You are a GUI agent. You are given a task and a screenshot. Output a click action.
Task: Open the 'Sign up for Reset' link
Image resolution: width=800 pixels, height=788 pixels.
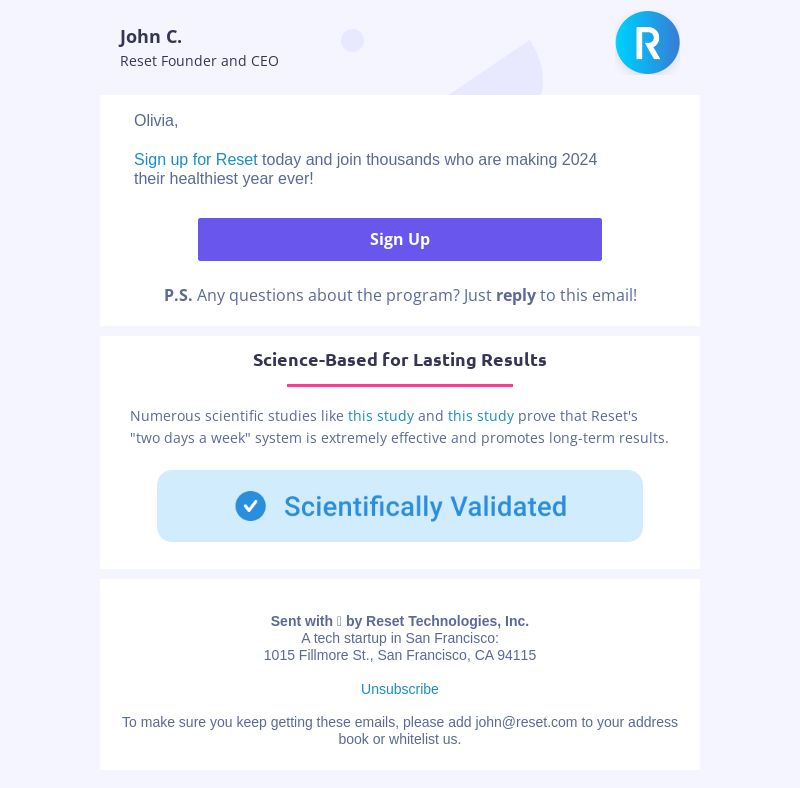click(195, 159)
